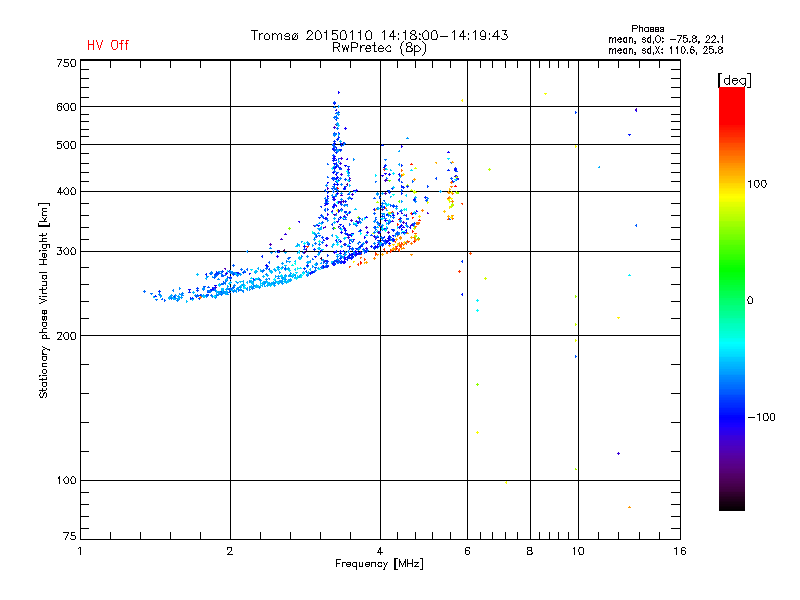Screen dimensions: 800x600
Task: Click the y-axis '300' tick label
Action: point(66,252)
